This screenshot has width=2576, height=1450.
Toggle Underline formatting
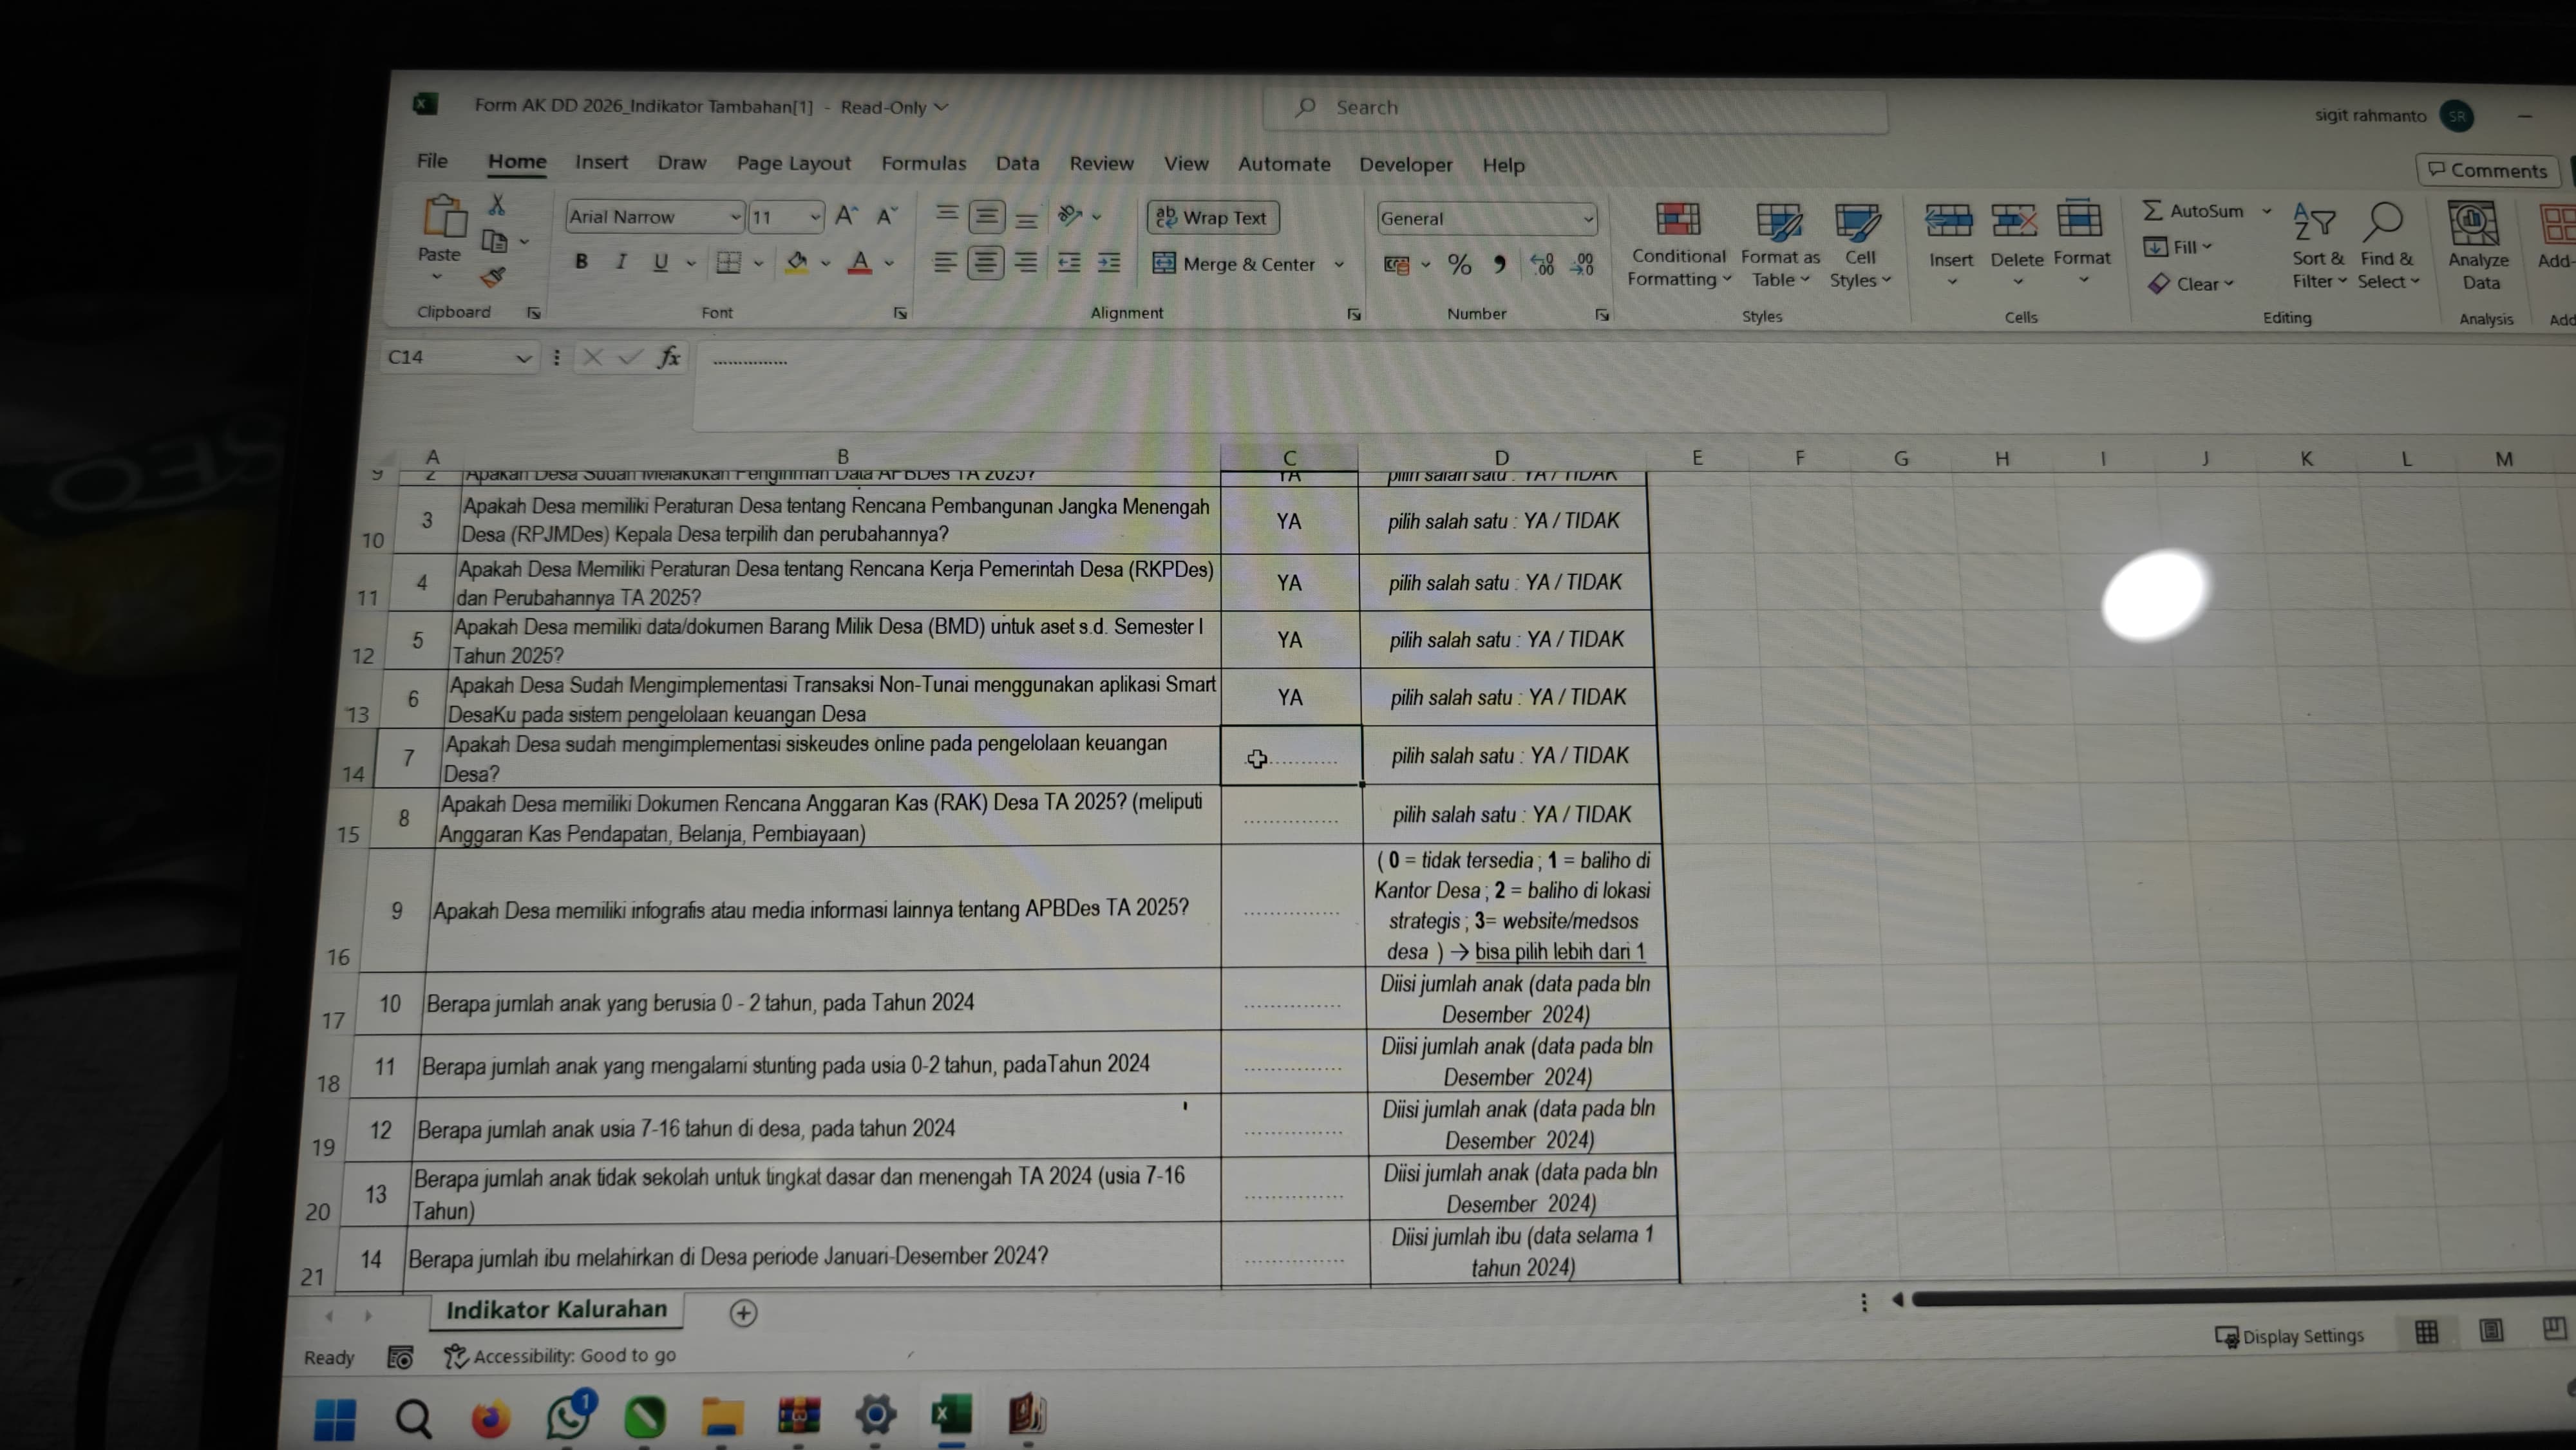[660, 262]
